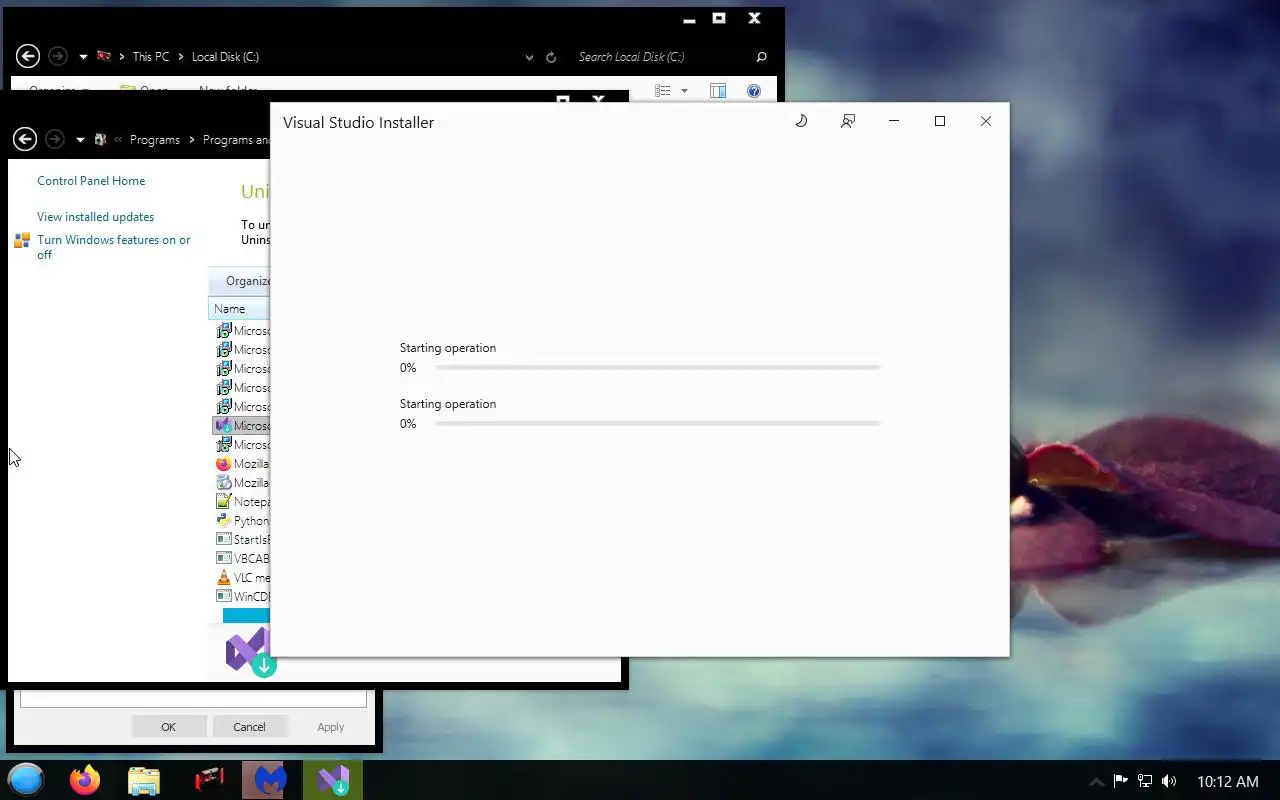The image size is (1280, 800).
Task: Open recent locations dropdown in Programs window
Action: tap(80, 140)
